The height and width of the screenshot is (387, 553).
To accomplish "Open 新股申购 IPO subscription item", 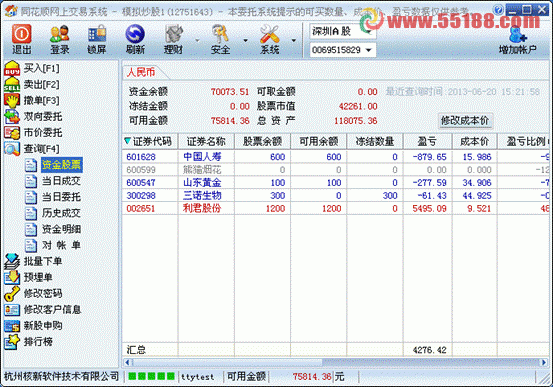I will pos(33,326).
